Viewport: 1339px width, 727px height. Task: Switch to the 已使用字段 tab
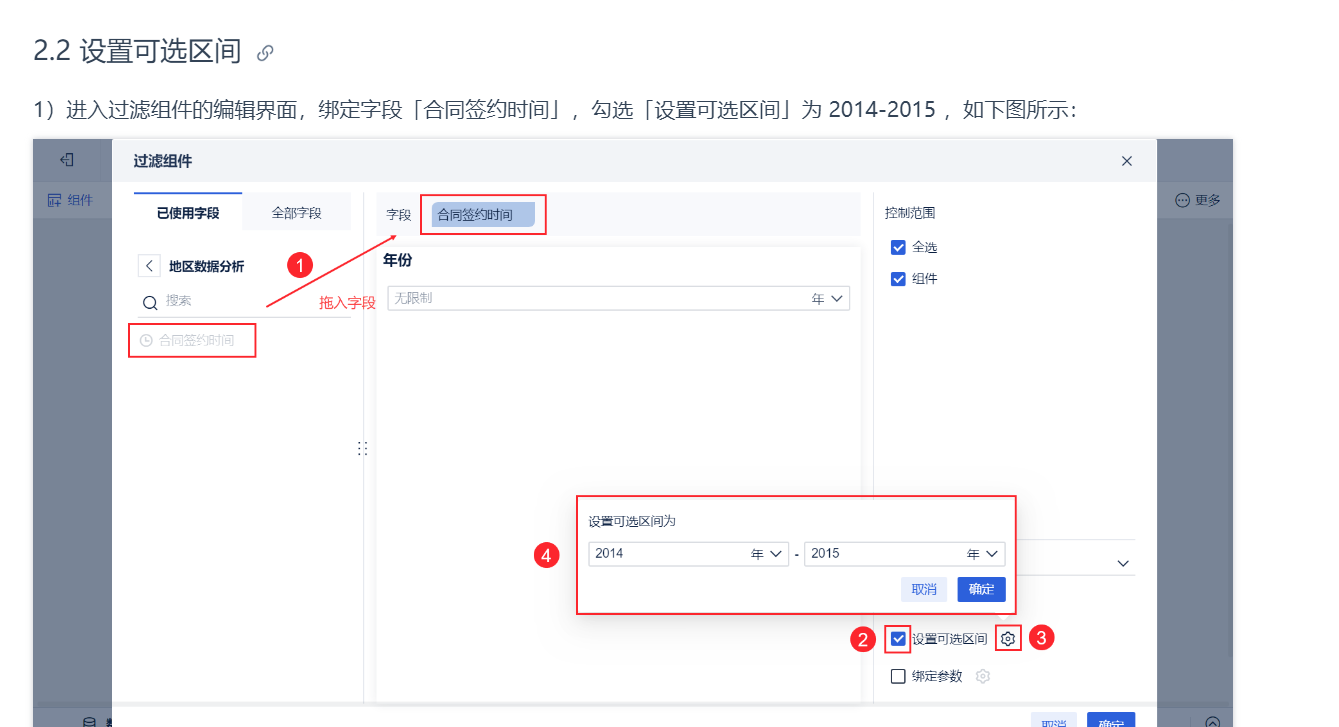(x=188, y=213)
